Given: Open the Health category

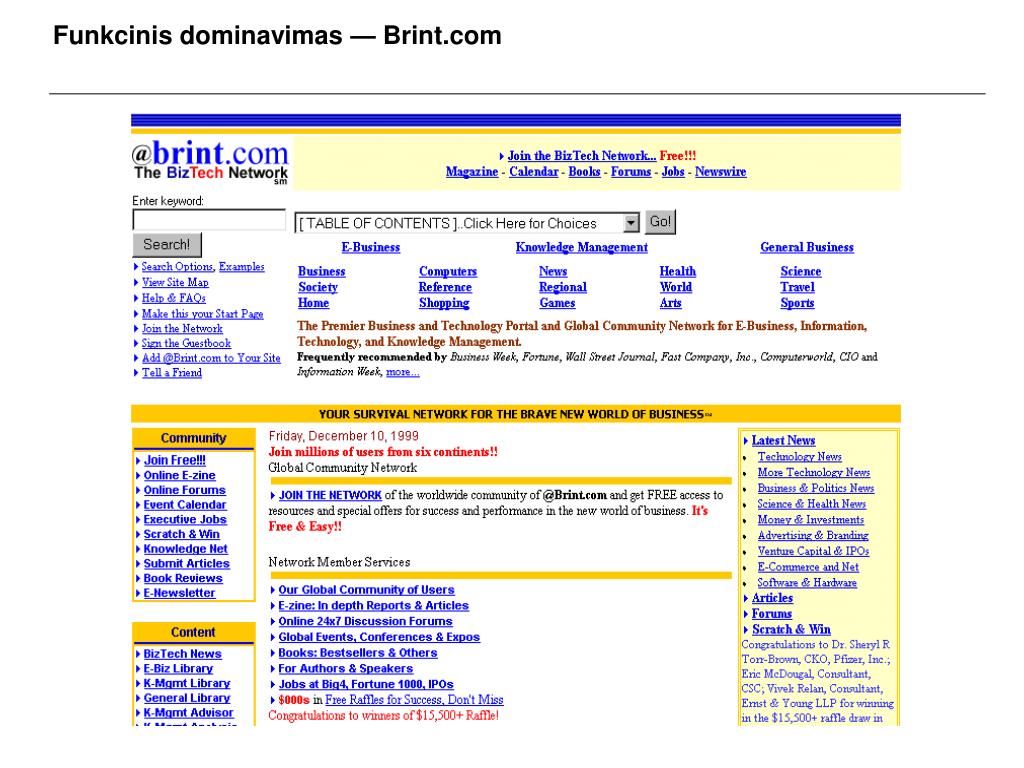Looking at the screenshot, I should pyautogui.click(x=677, y=272).
